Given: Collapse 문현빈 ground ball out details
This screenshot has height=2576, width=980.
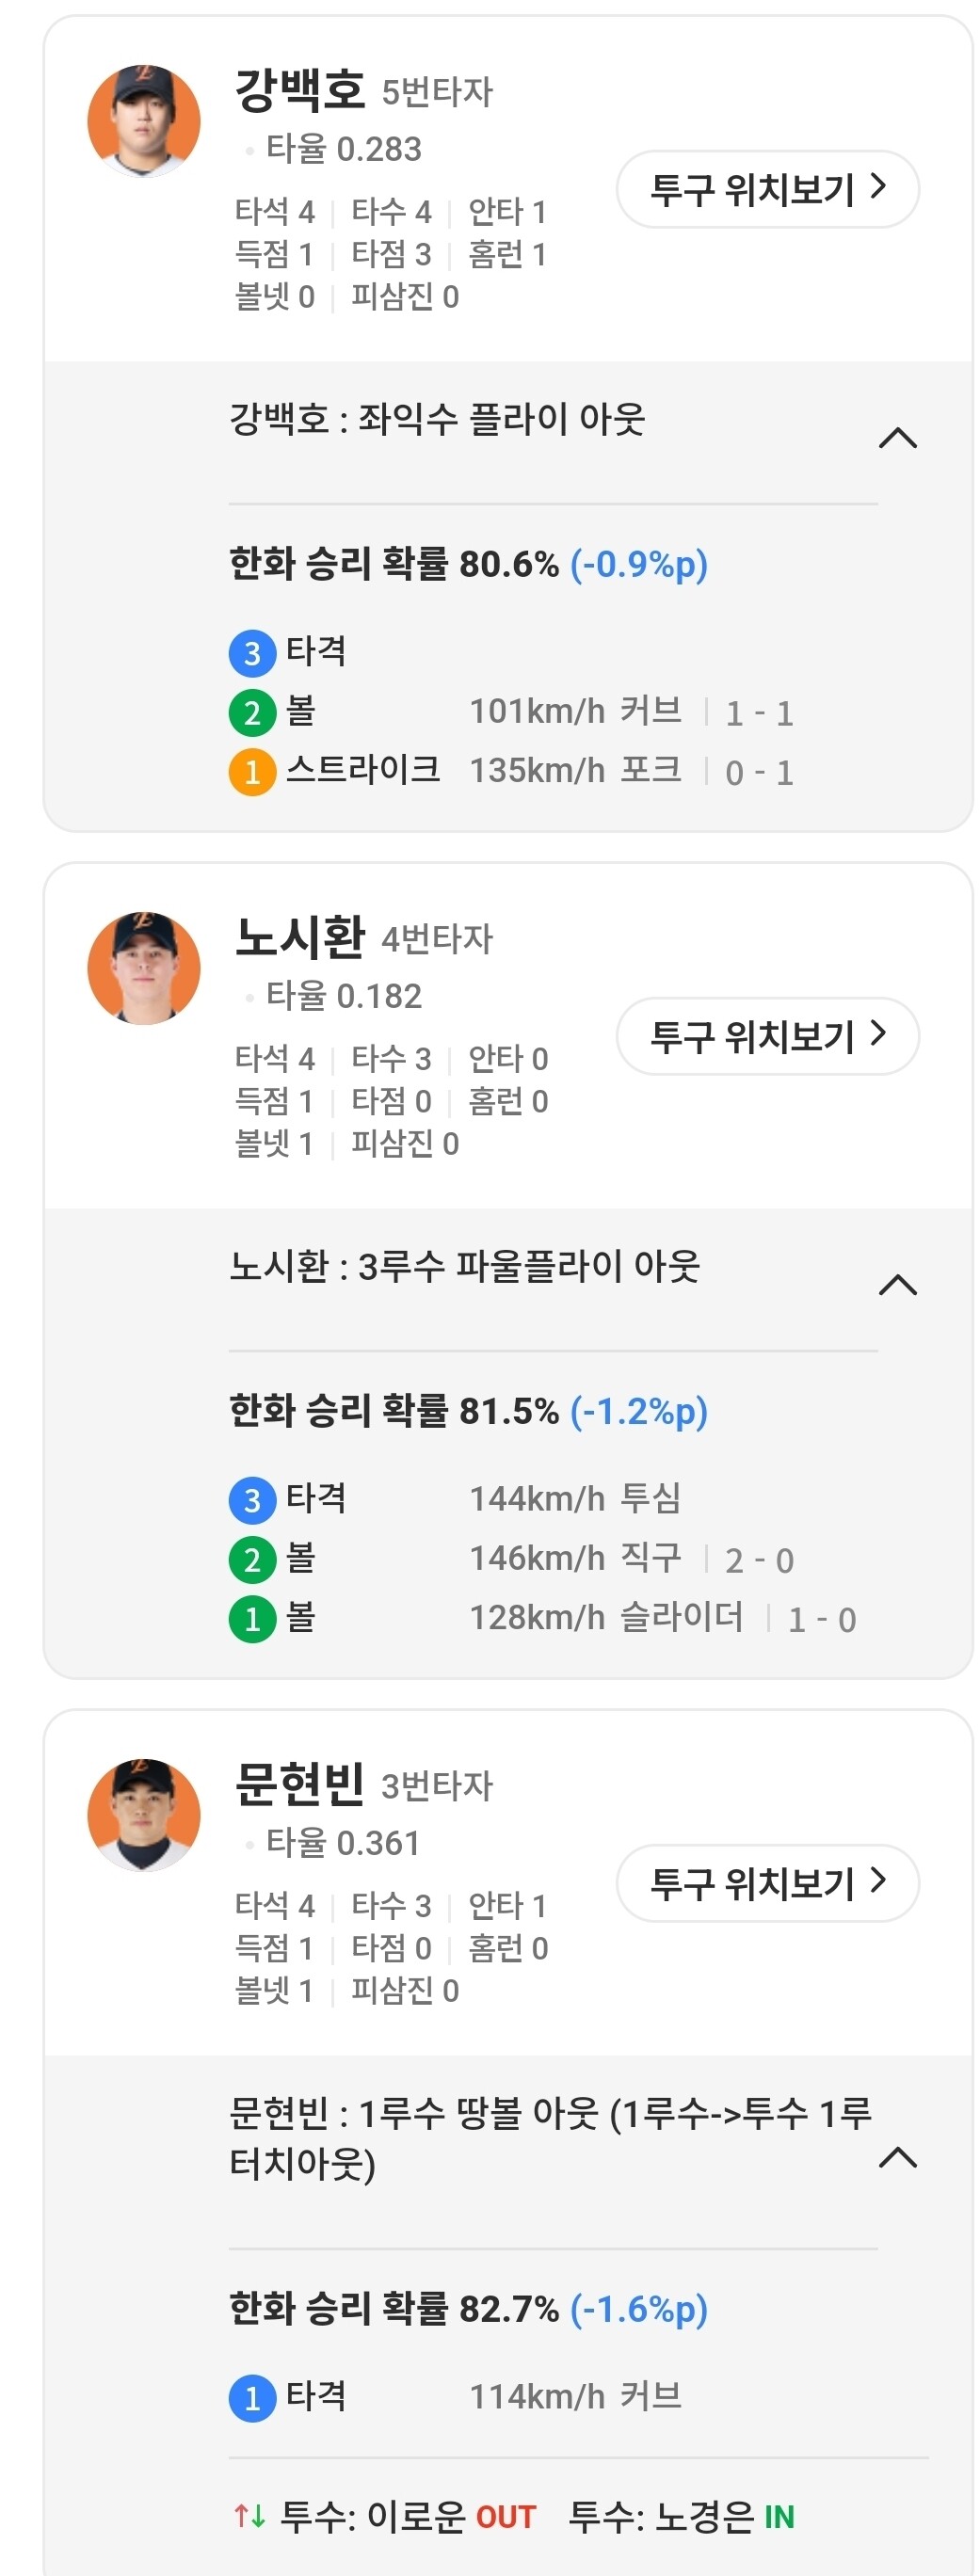Looking at the screenshot, I should 897,2158.
